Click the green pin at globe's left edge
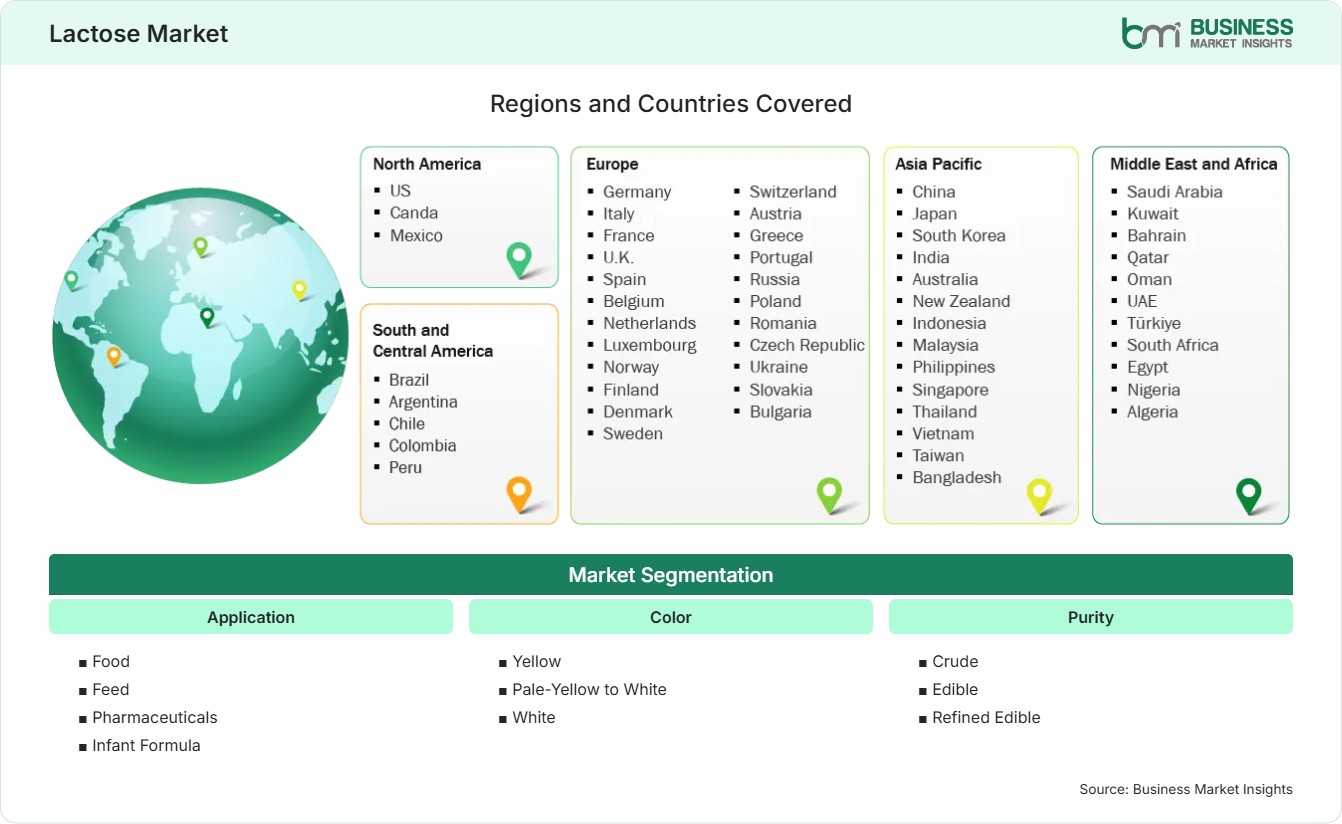Image resolution: width=1342 pixels, height=824 pixels. click(x=71, y=280)
